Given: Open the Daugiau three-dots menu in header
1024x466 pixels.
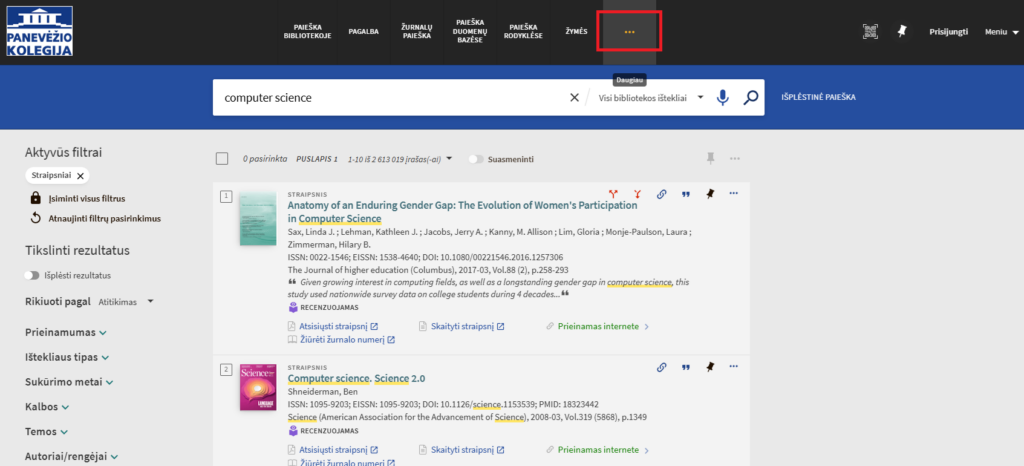Looking at the screenshot, I should [x=629, y=32].
